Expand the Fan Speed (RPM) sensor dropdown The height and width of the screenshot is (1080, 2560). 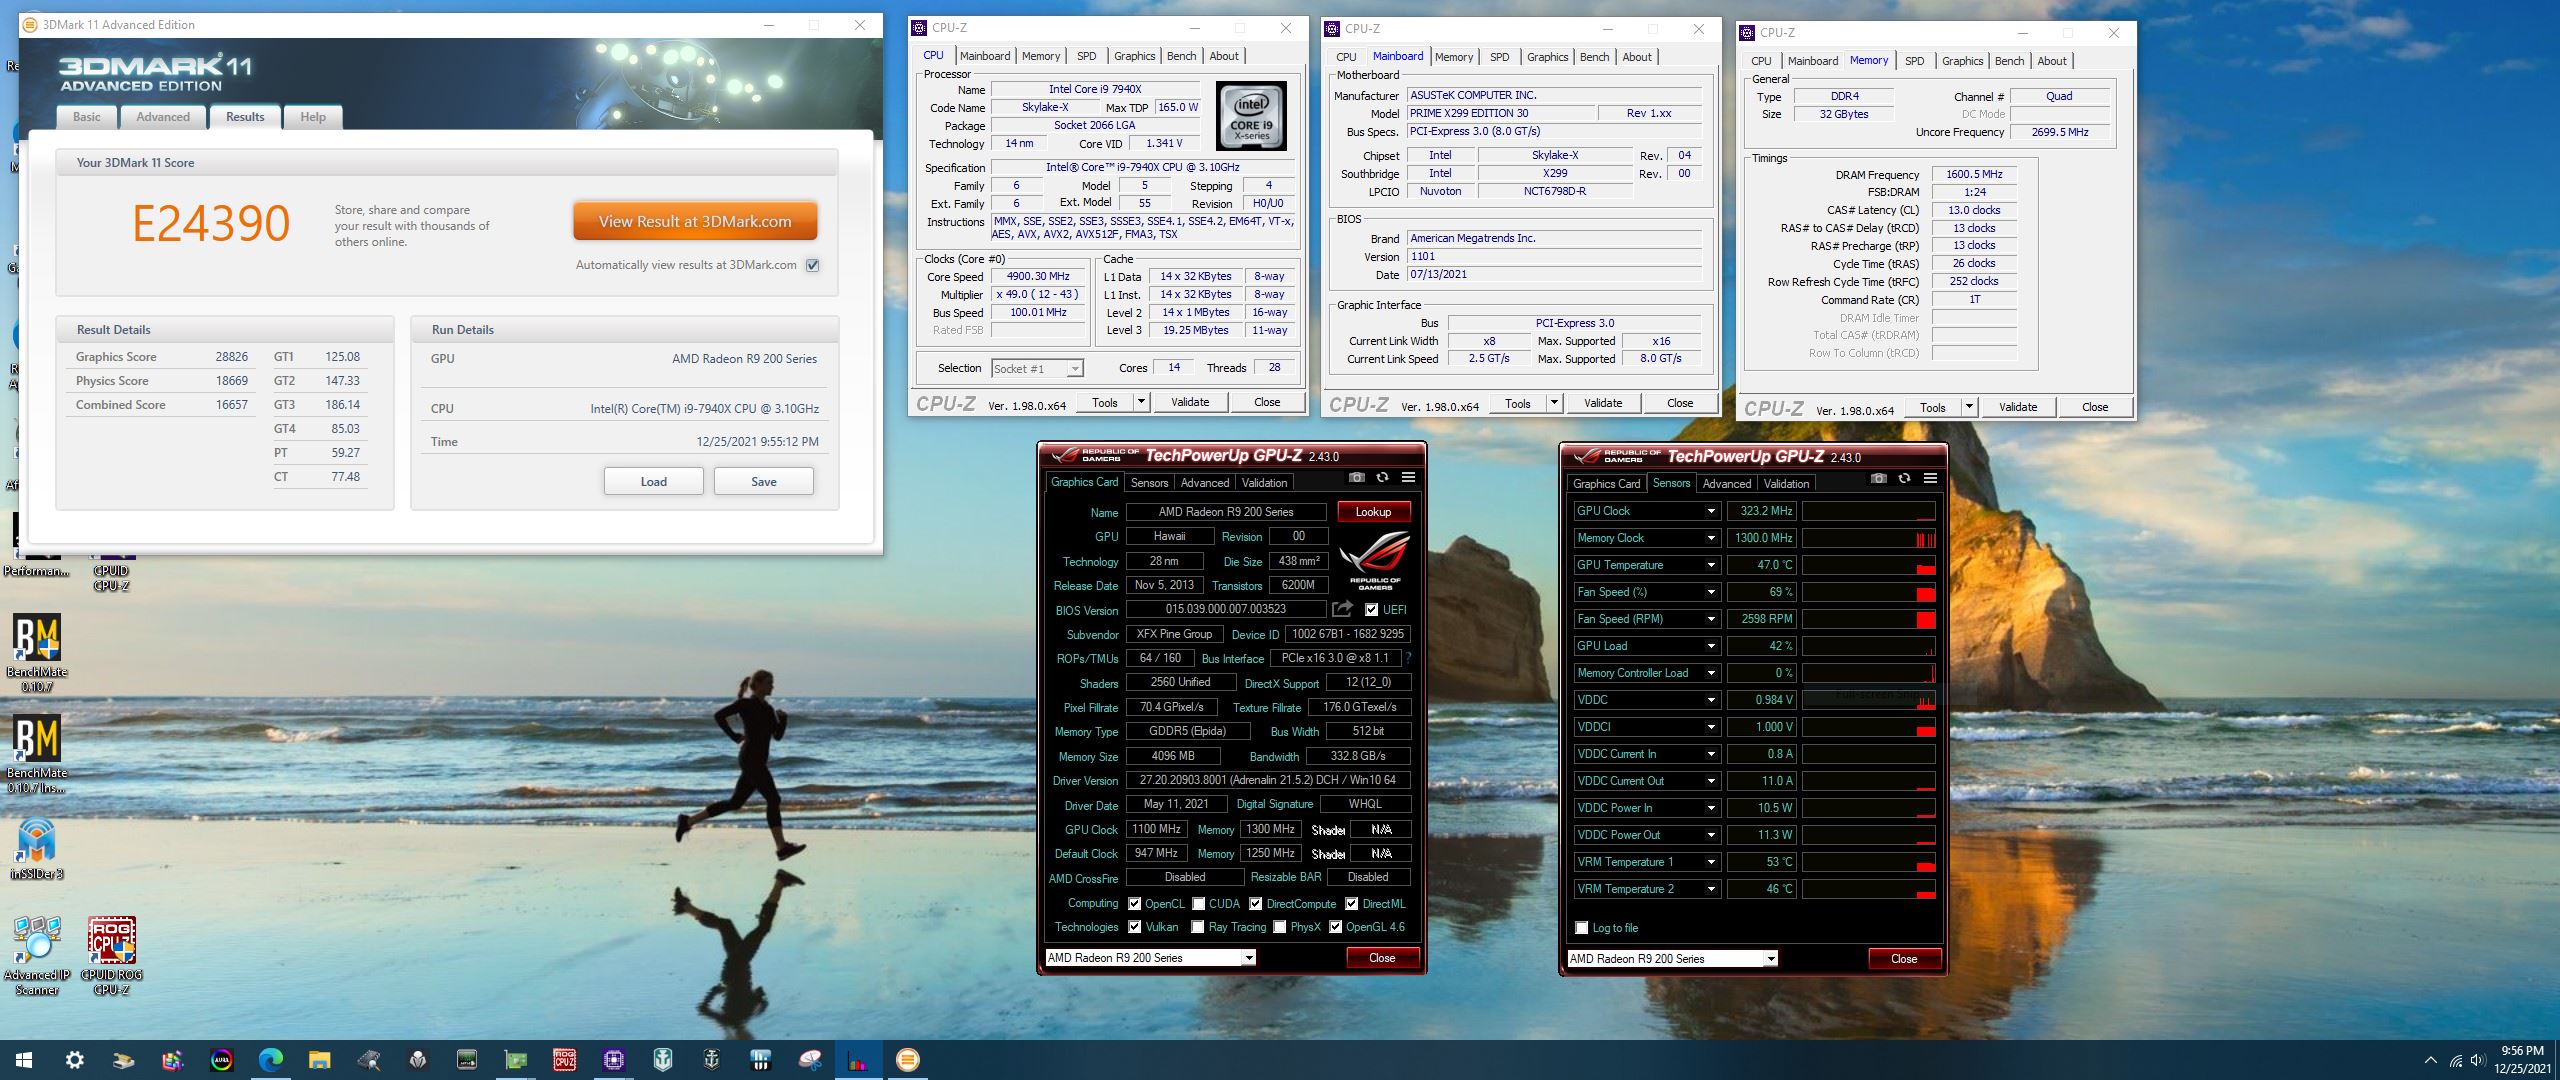click(x=1711, y=619)
